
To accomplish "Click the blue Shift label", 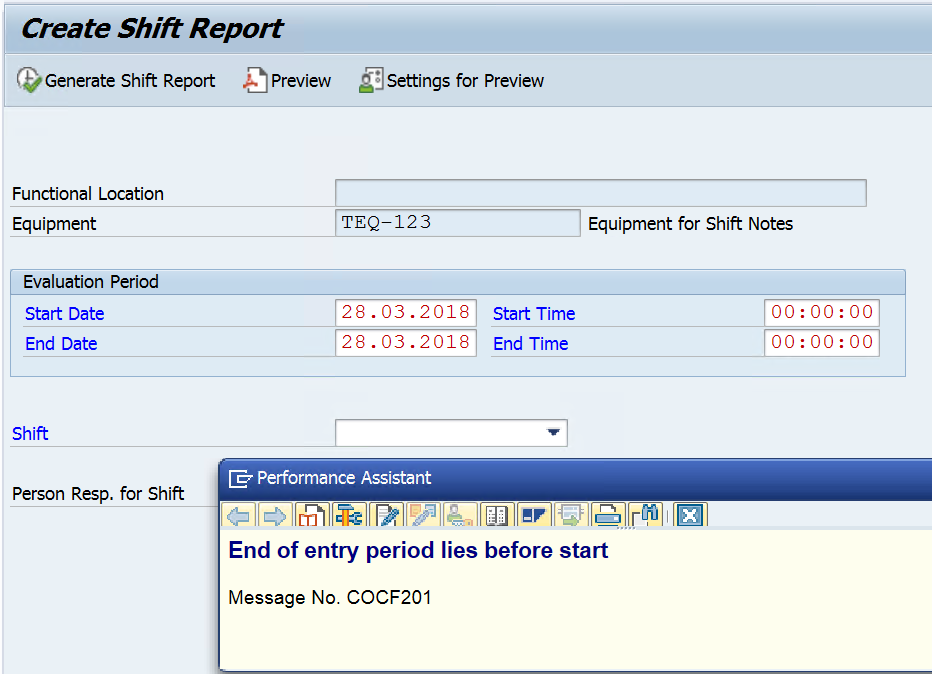I will 30,433.
